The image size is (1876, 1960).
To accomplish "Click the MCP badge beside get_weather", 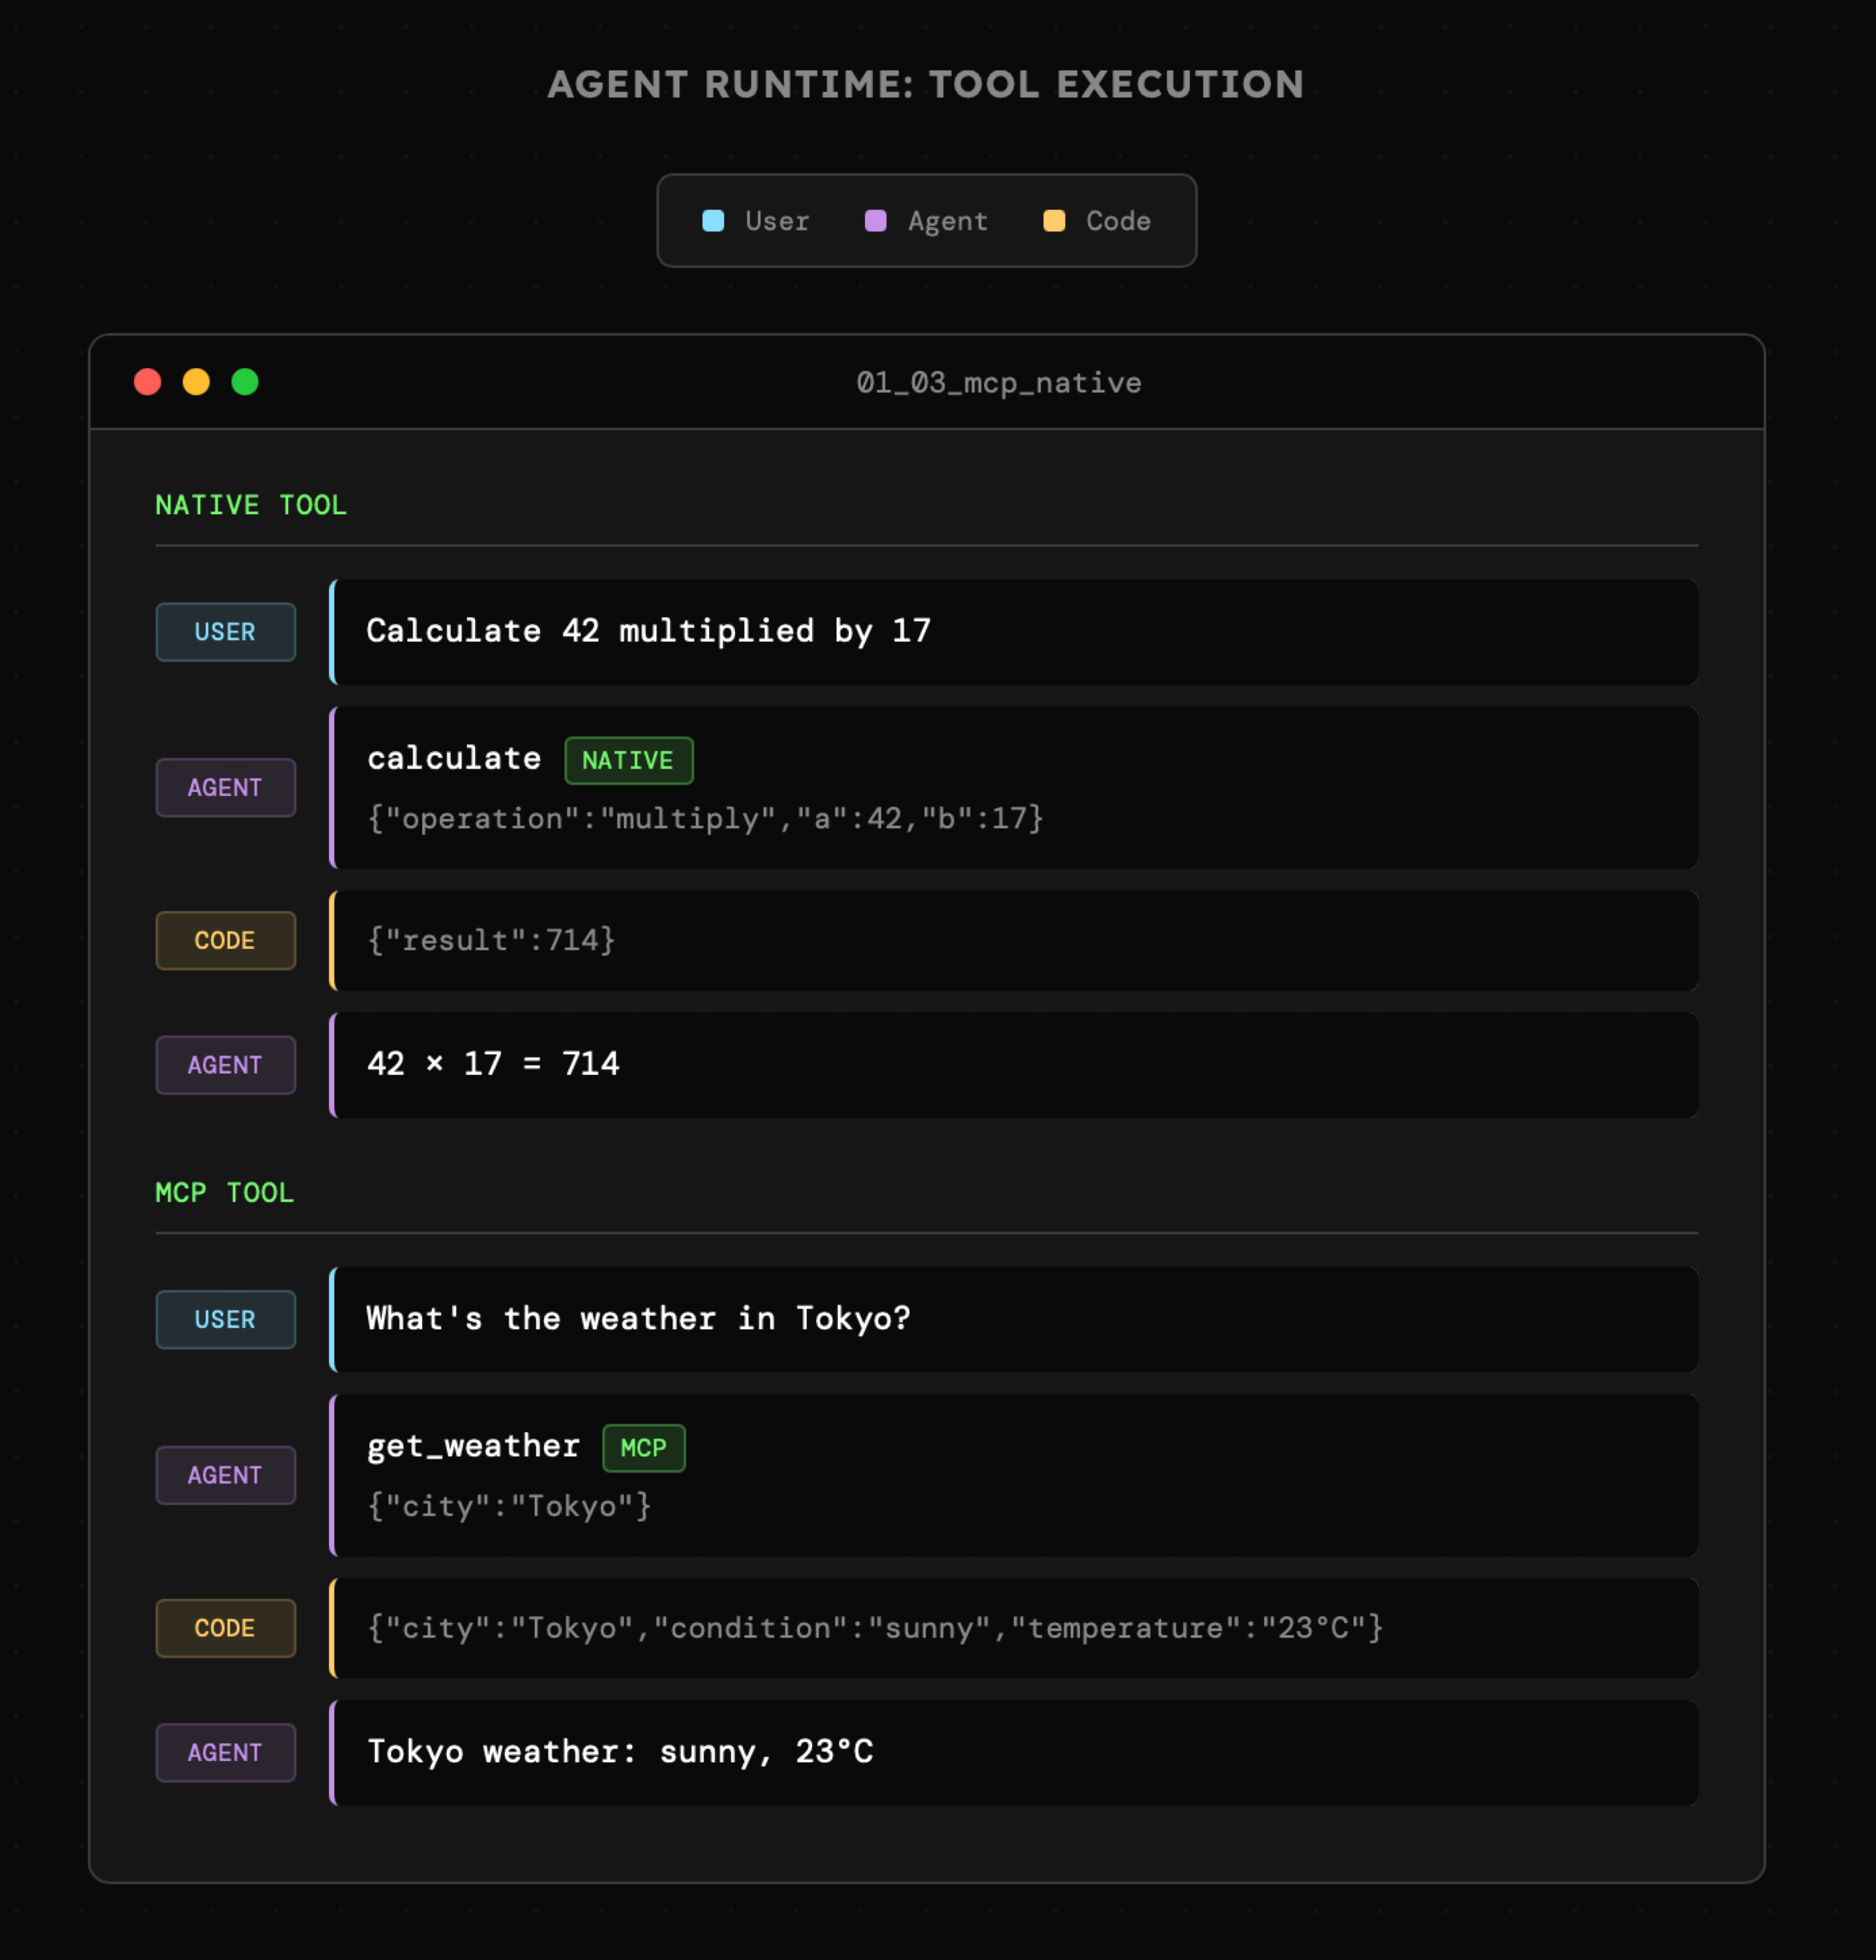I will pyautogui.click(x=643, y=1448).
